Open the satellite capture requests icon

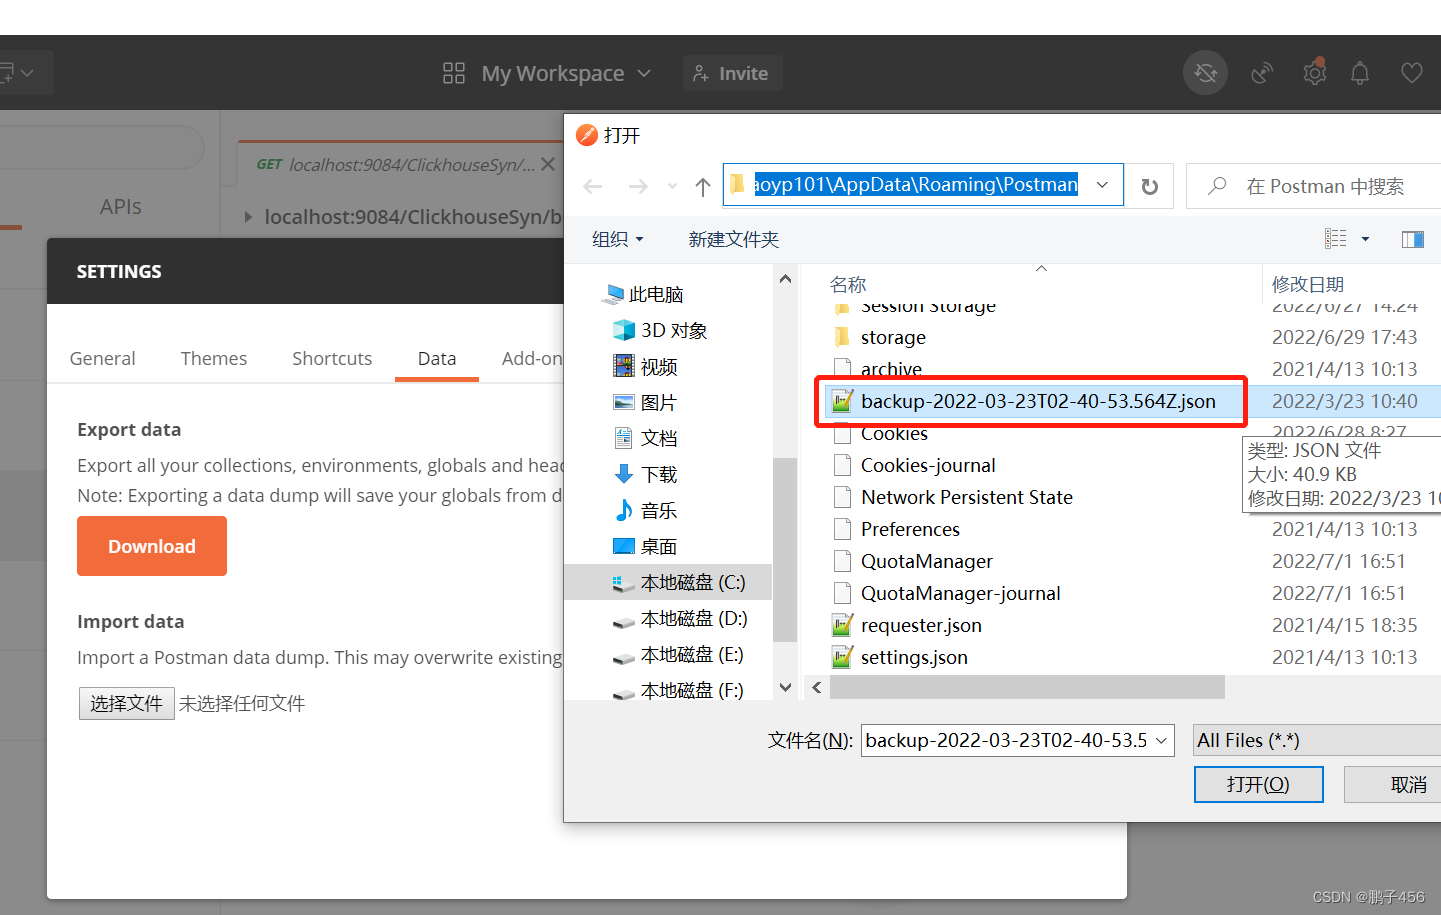[1262, 73]
